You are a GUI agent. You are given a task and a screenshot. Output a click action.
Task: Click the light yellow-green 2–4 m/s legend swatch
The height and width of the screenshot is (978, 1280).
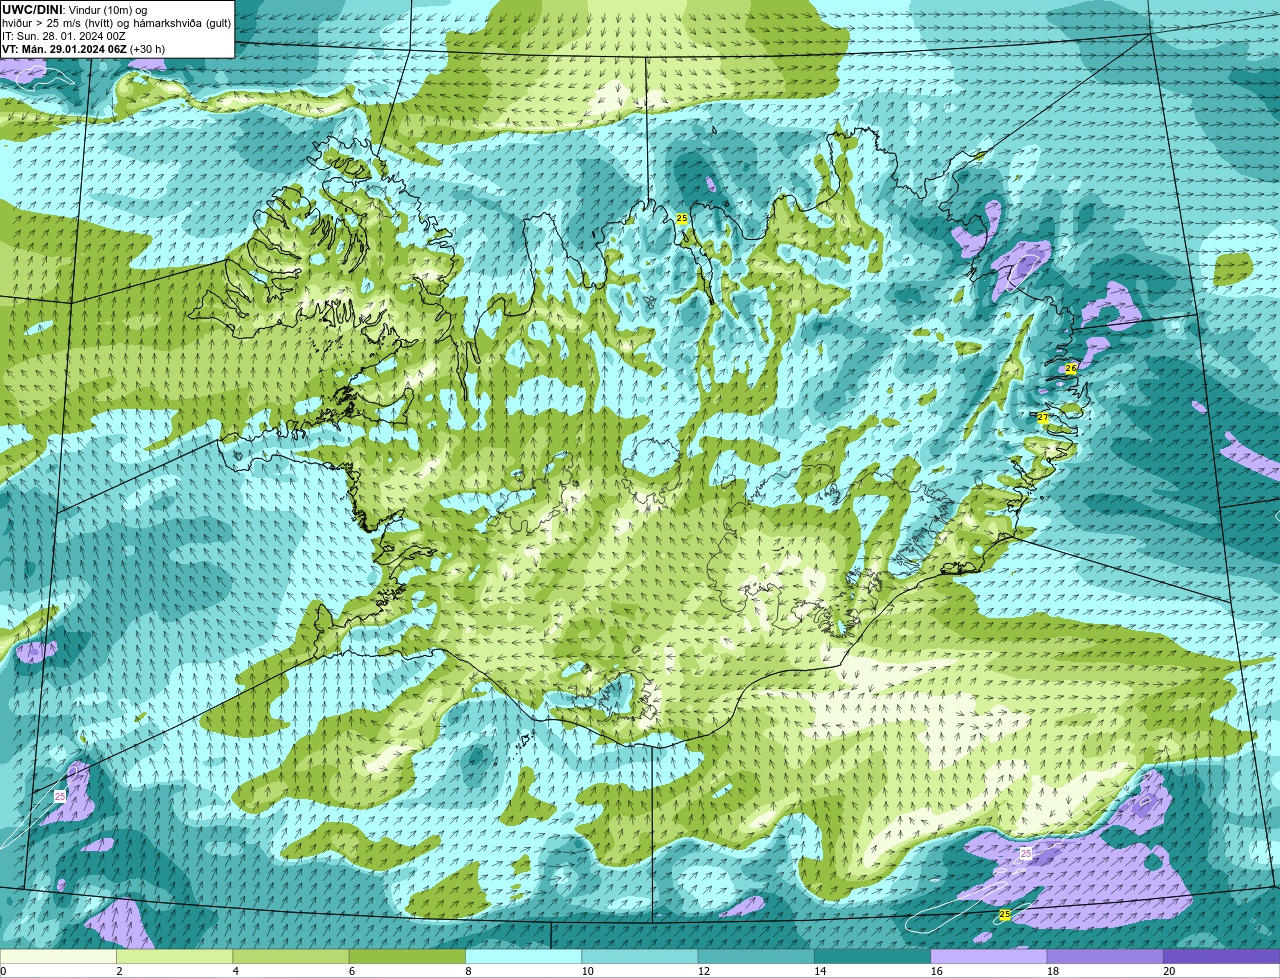click(x=174, y=957)
